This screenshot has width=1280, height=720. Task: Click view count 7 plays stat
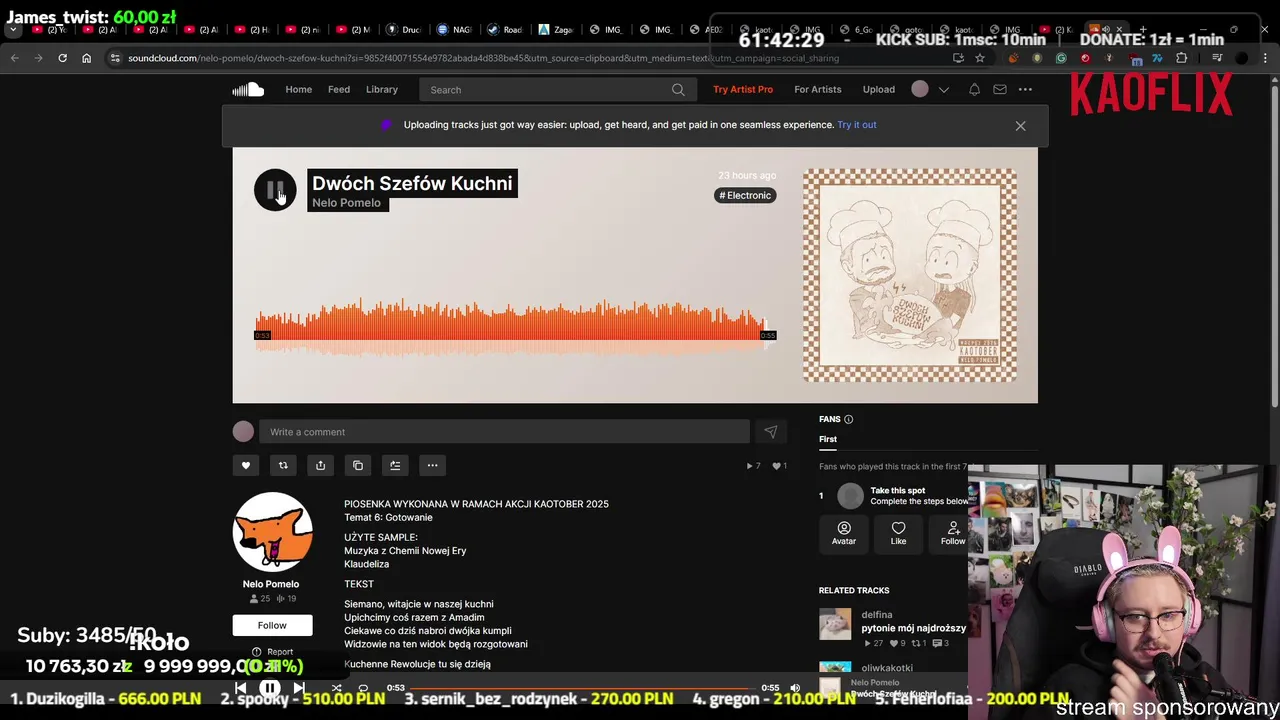click(x=754, y=466)
